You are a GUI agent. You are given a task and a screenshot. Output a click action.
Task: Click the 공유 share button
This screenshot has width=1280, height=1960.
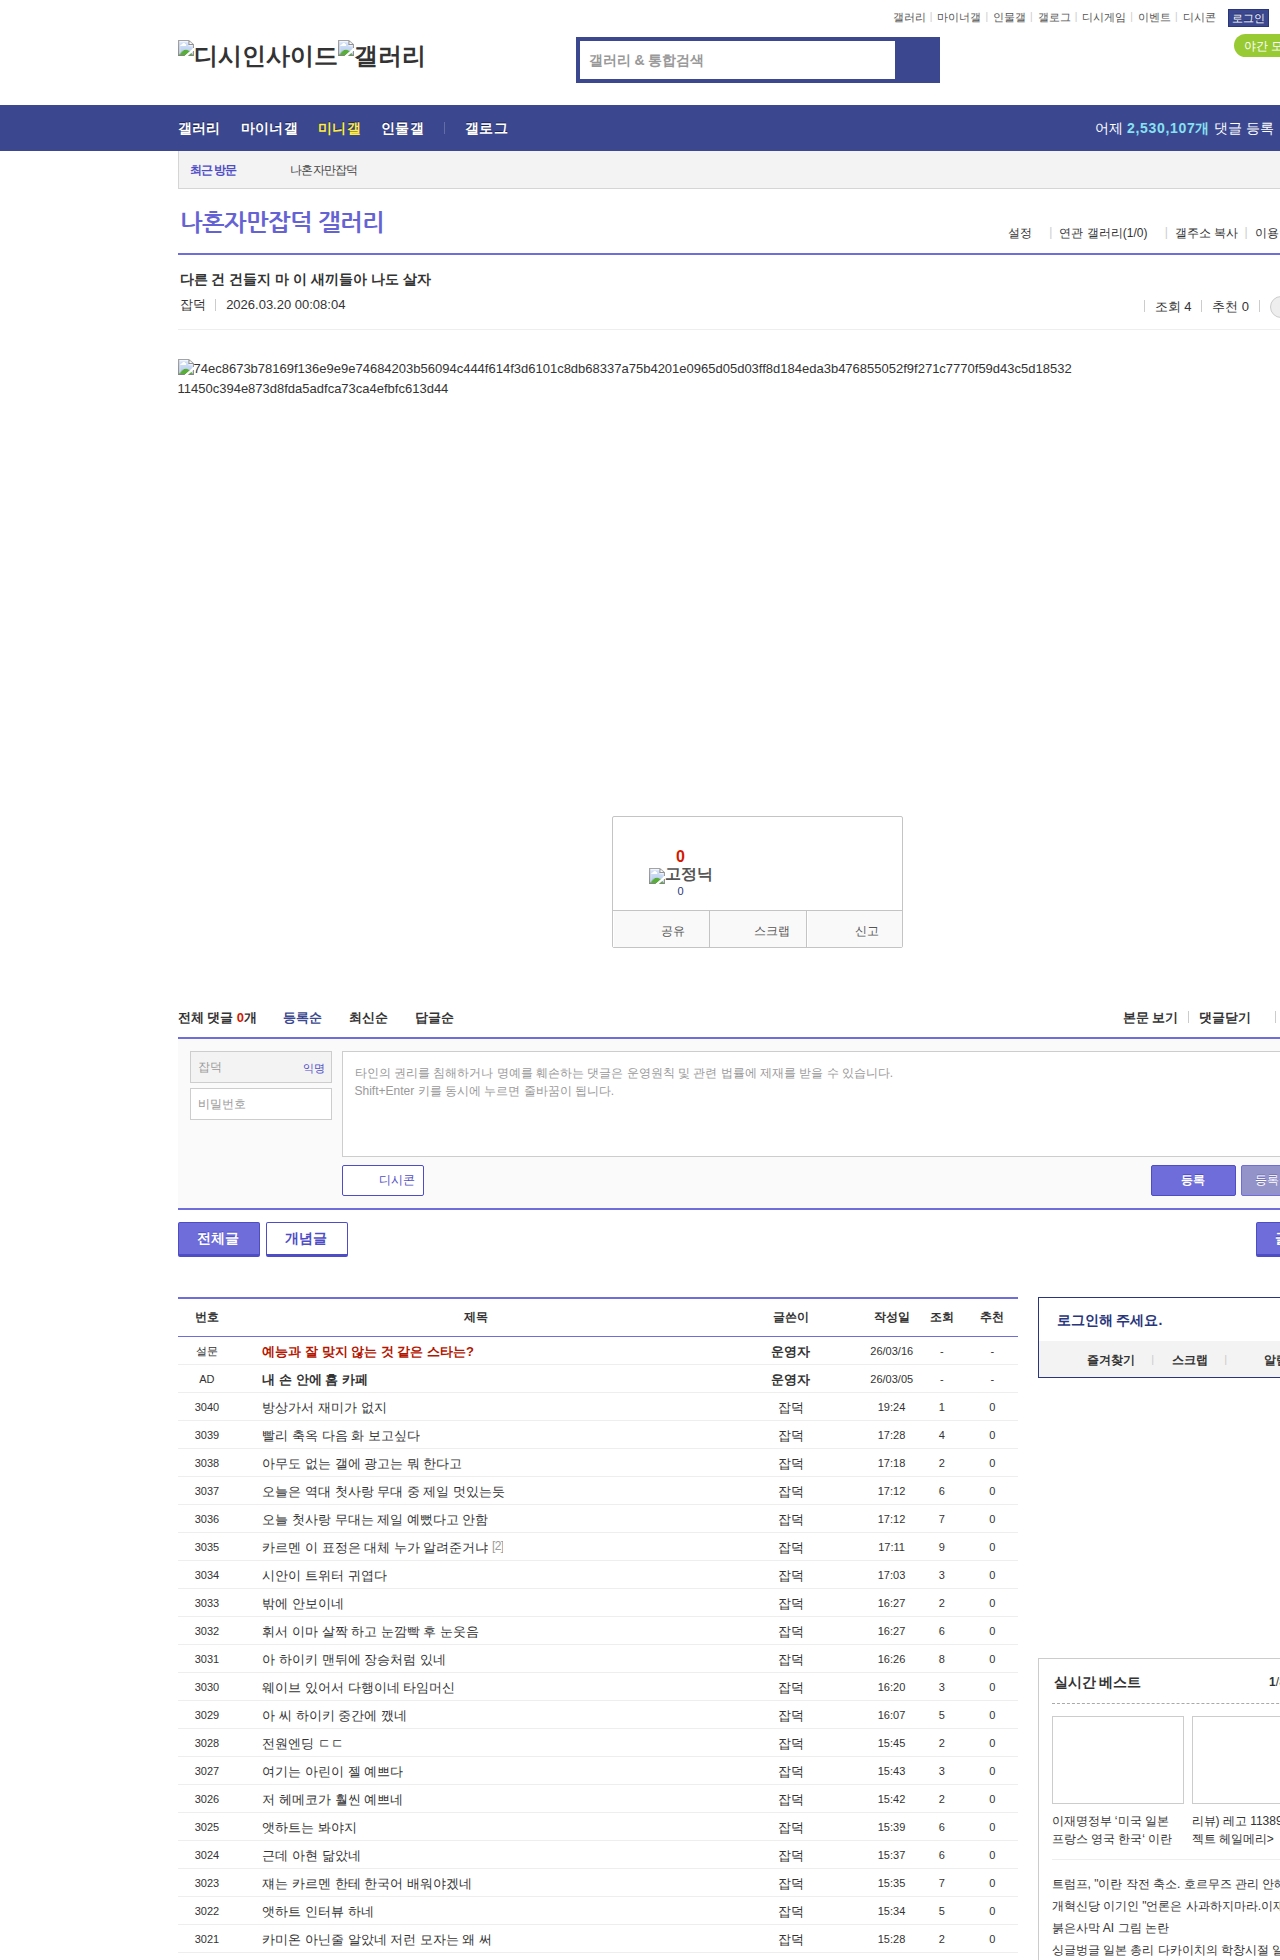click(x=661, y=929)
